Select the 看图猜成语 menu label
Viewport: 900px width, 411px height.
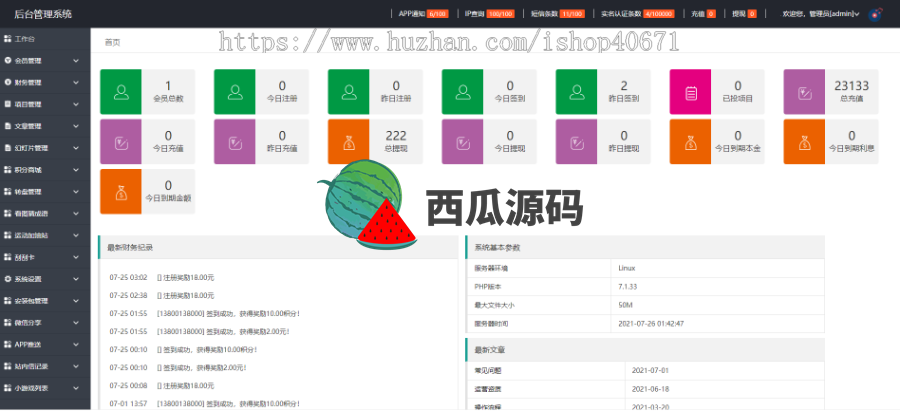coord(31,213)
